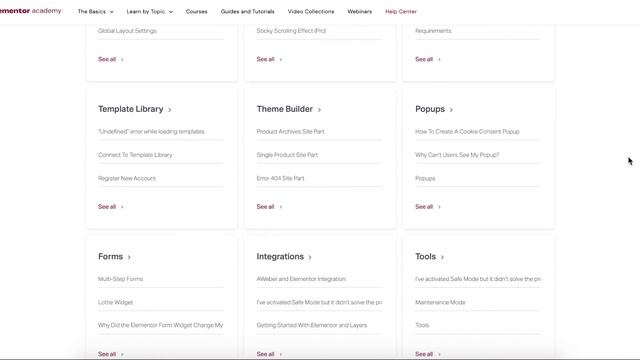Open Guides and Tutorials menu item
Image resolution: width=640 pixels, height=360 pixels.
click(247, 12)
